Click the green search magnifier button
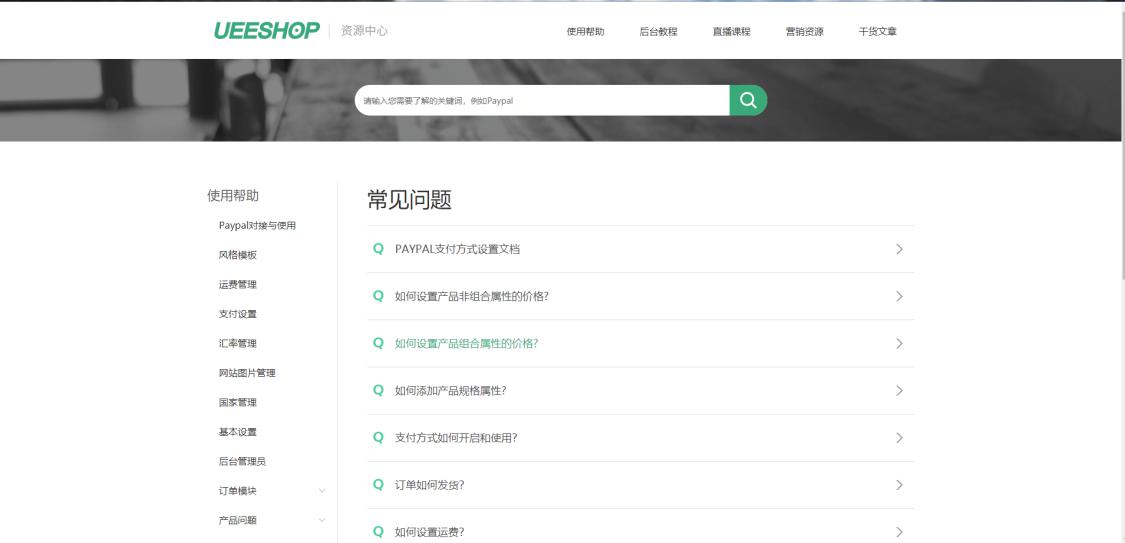 tap(748, 100)
